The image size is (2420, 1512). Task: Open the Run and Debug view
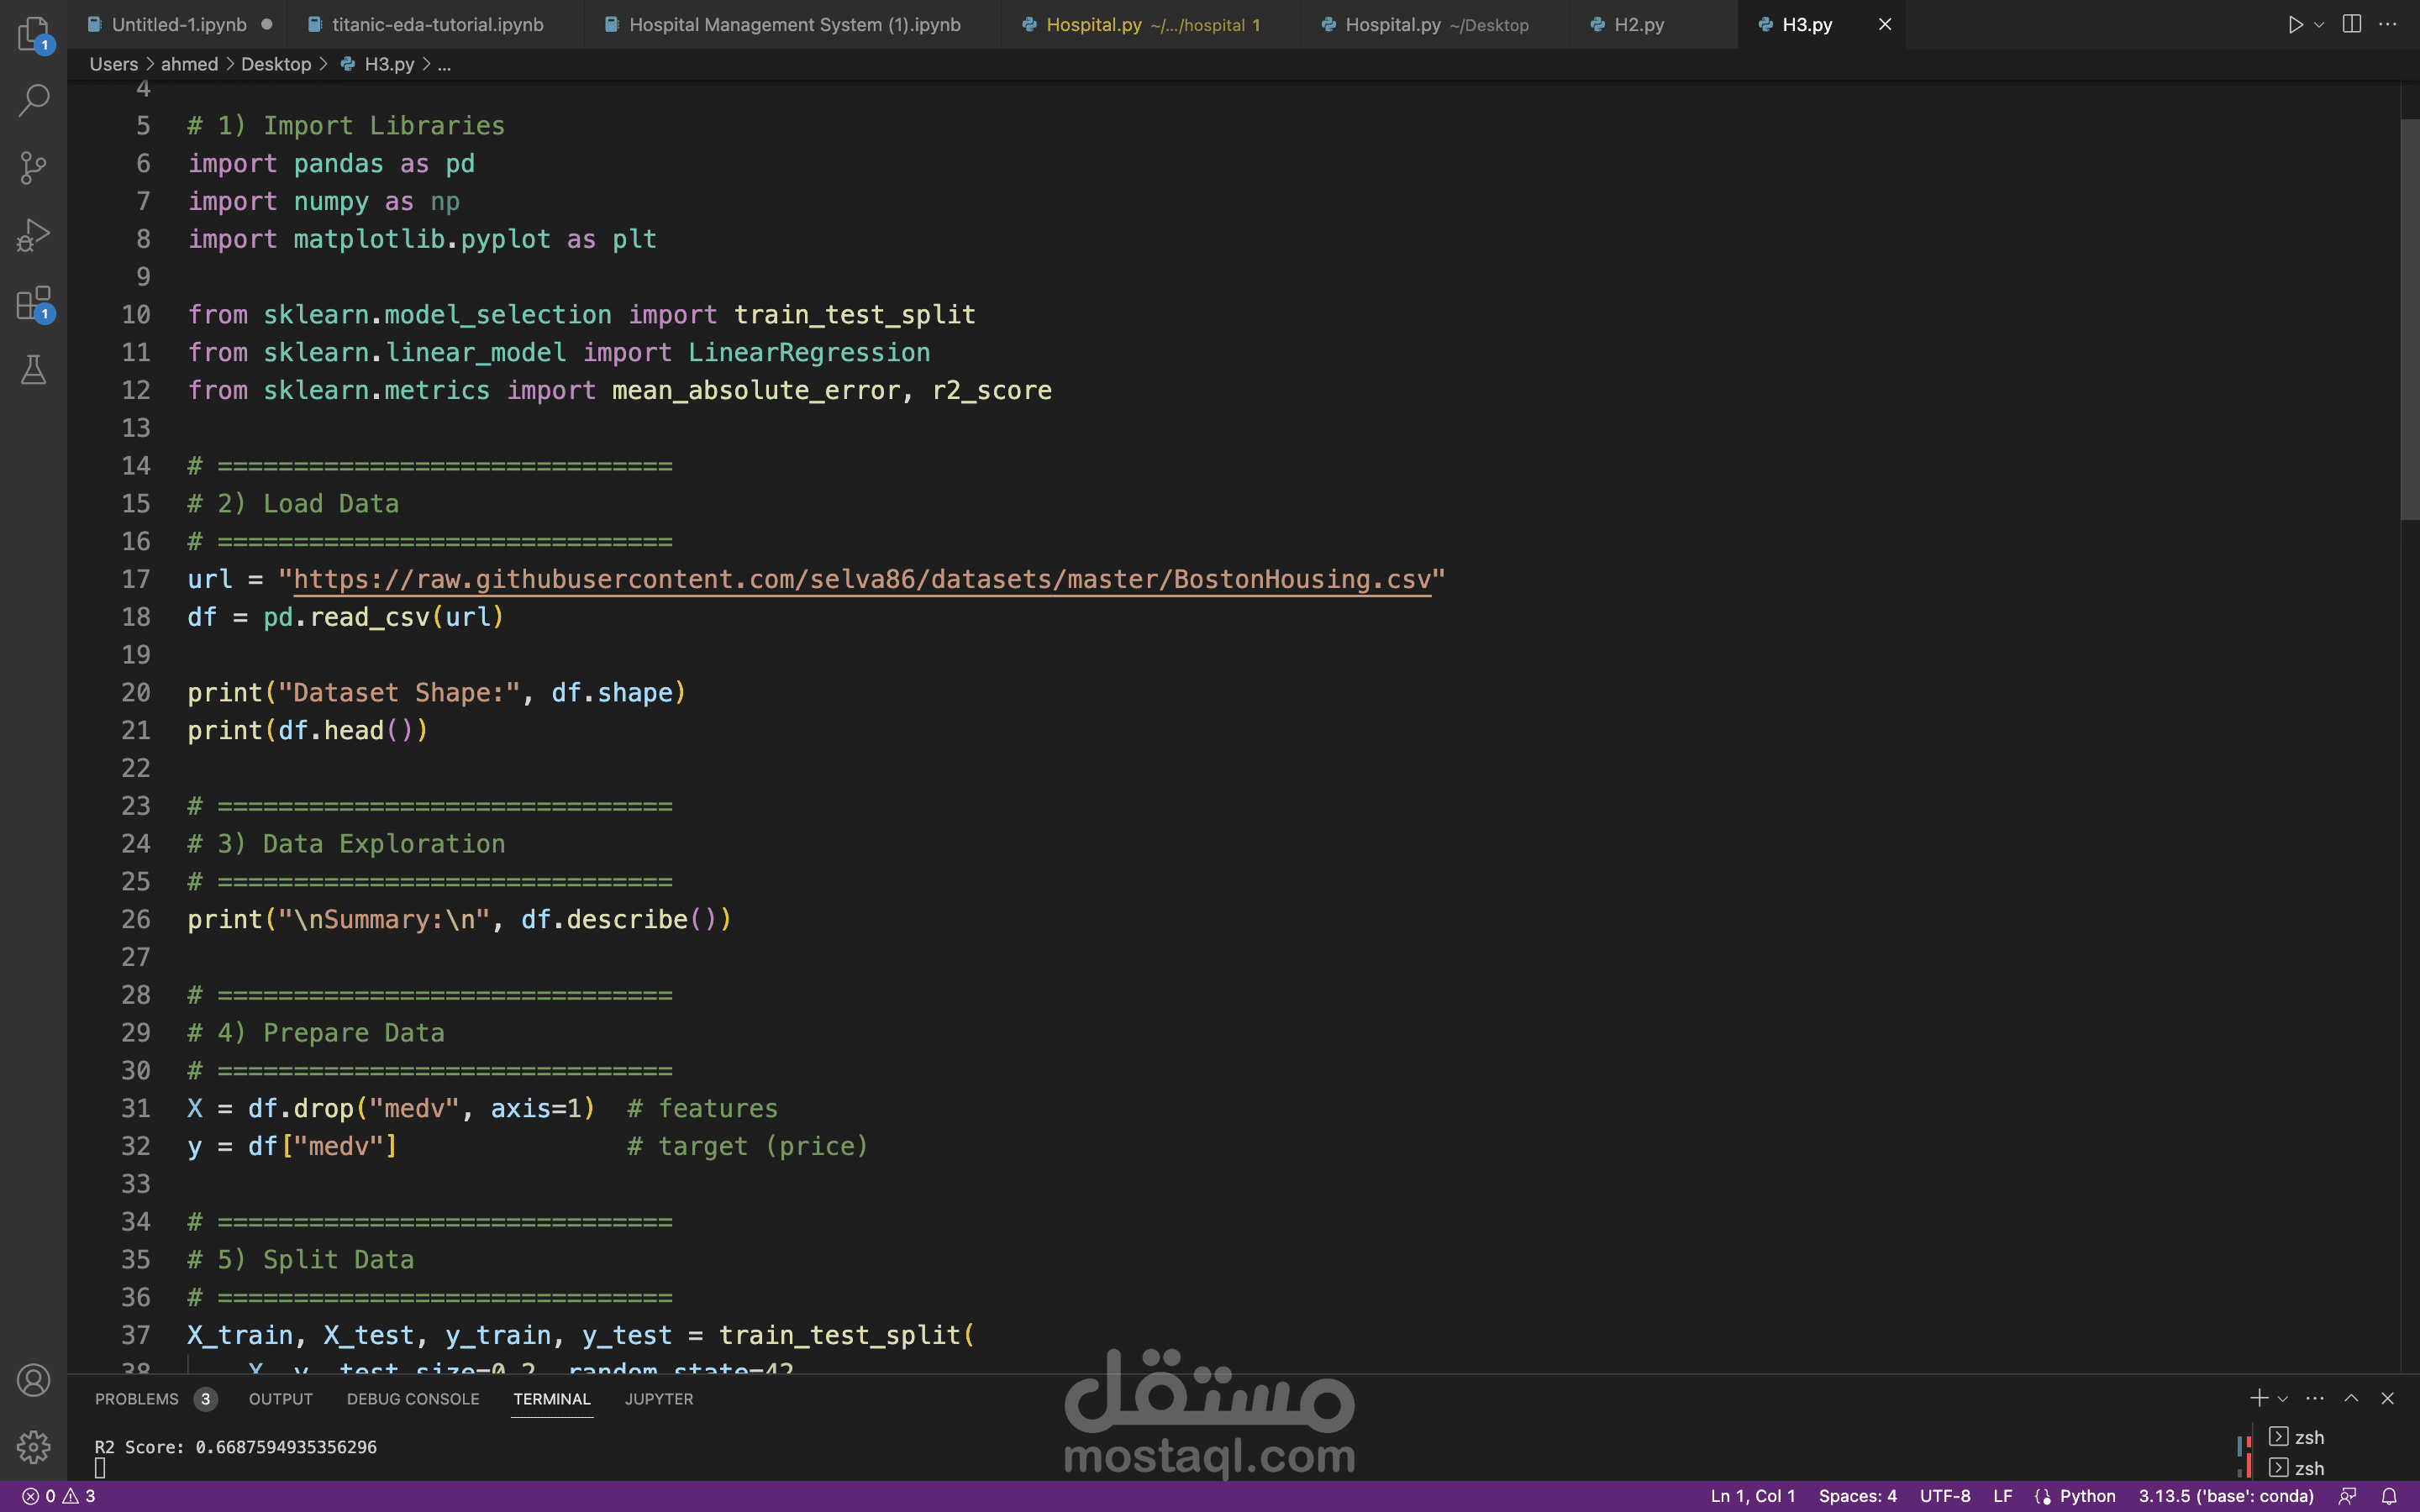pyautogui.click(x=33, y=235)
